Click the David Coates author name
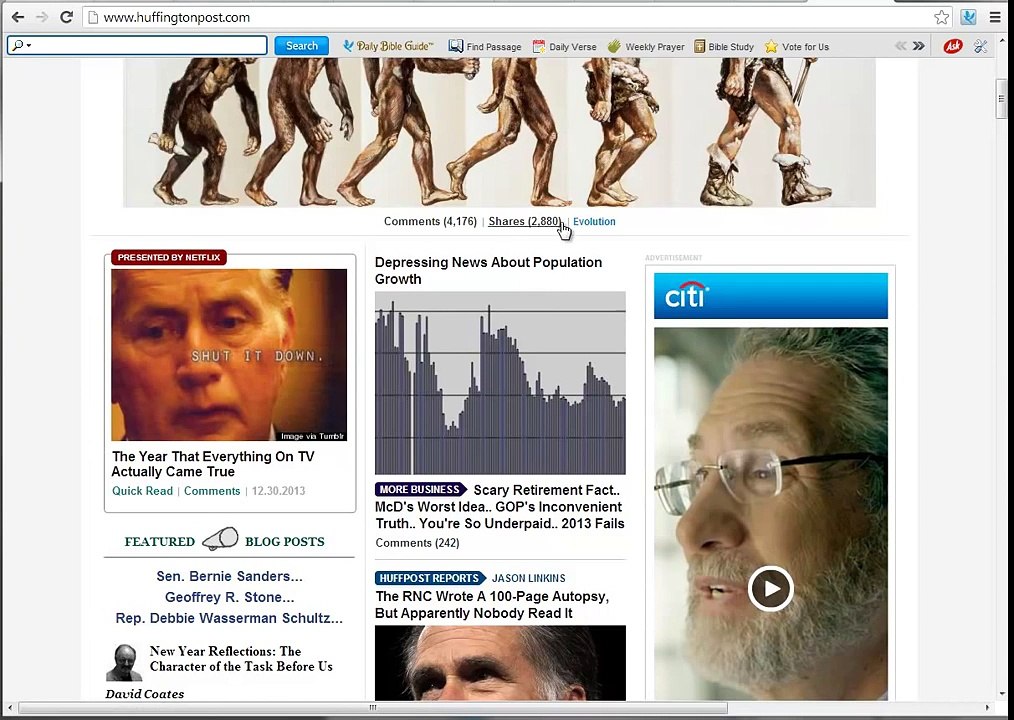This screenshot has height=720, width=1014. [145, 693]
